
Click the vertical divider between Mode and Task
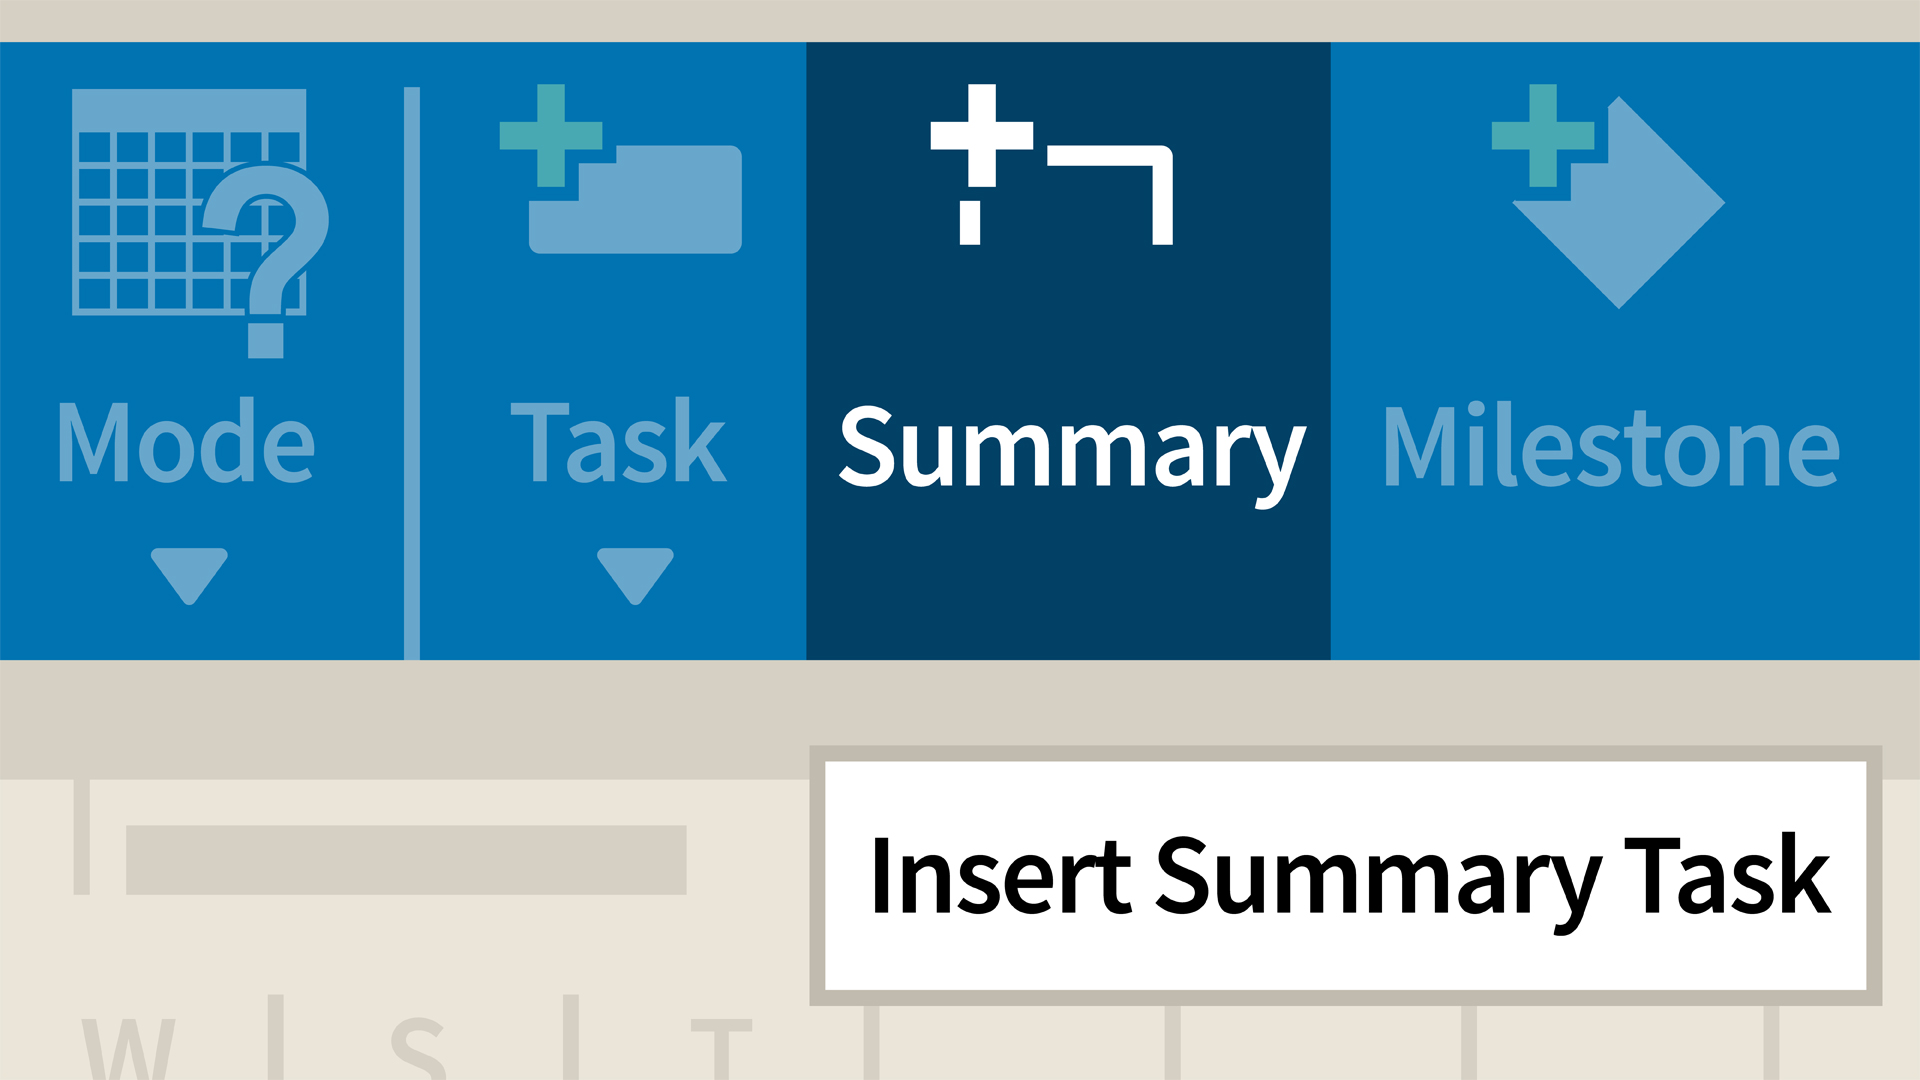[x=412, y=372]
